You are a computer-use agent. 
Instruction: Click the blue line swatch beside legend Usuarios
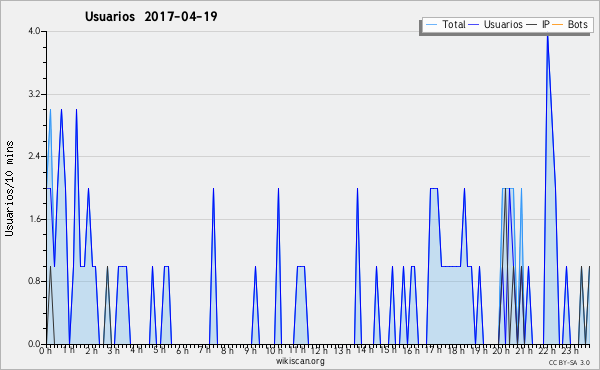(474, 25)
